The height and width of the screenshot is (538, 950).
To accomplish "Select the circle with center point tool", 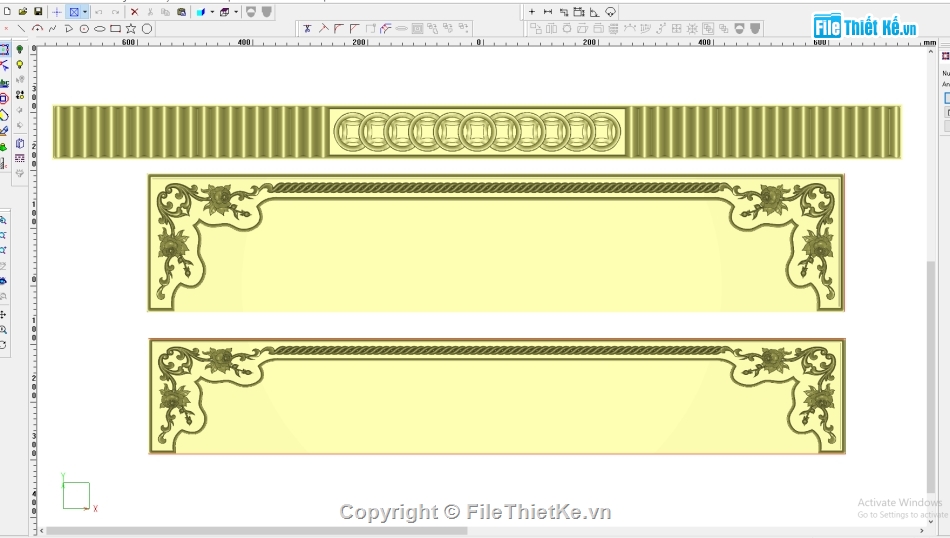I will [x=84, y=28].
